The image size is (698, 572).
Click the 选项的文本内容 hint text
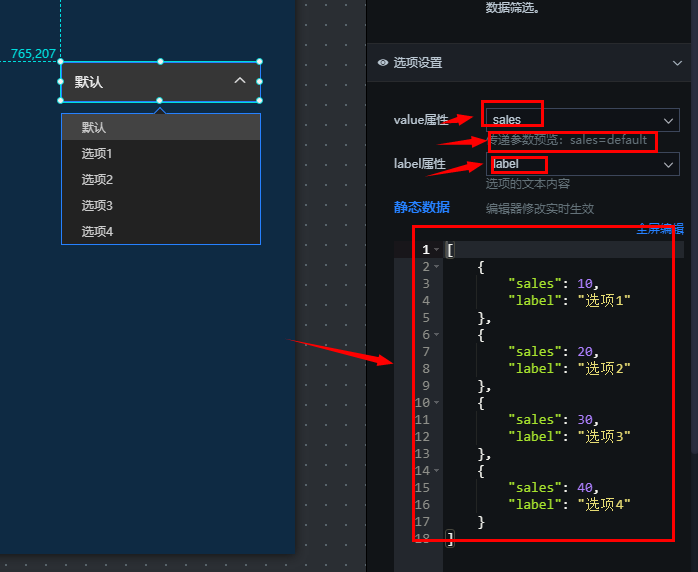pos(528,184)
